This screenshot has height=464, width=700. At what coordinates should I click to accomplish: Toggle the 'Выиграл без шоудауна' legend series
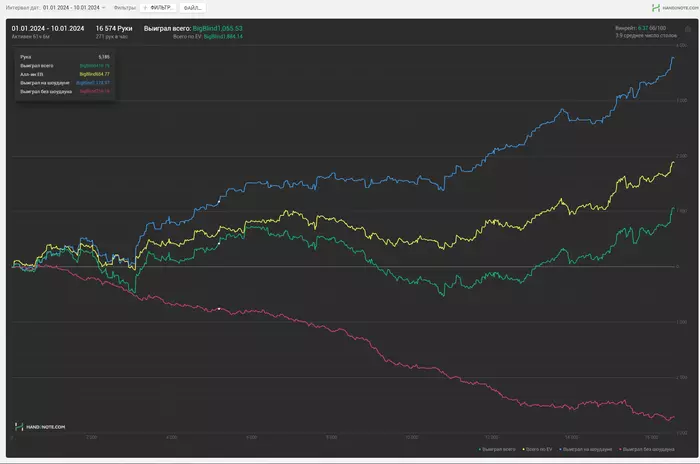point(646,449)
